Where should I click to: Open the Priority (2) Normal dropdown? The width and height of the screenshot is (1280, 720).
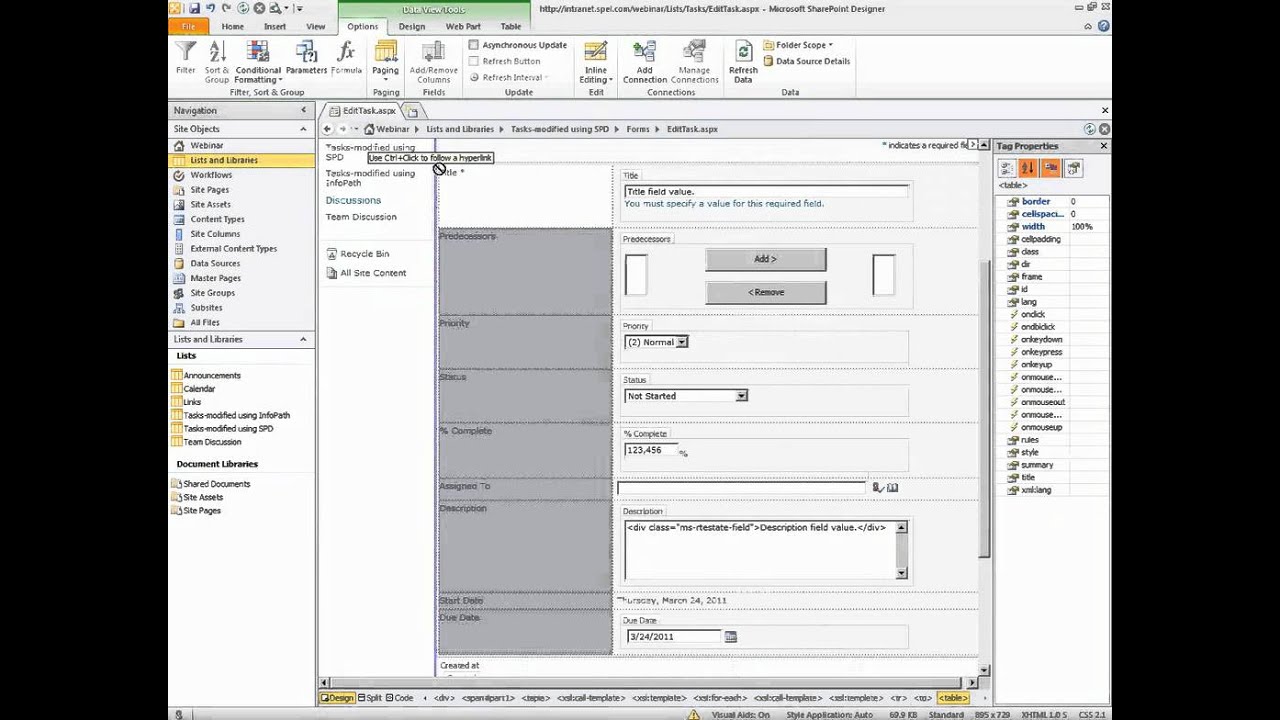pyautogui.click(x=681, y=342)
